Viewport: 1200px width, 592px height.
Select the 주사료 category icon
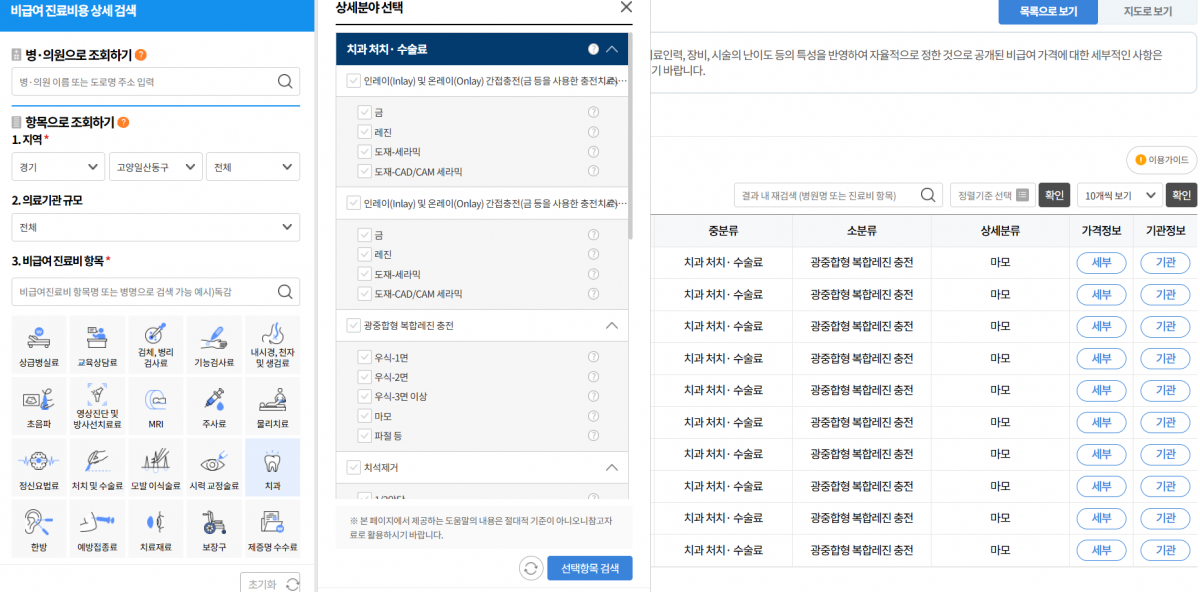pos(213,406)
